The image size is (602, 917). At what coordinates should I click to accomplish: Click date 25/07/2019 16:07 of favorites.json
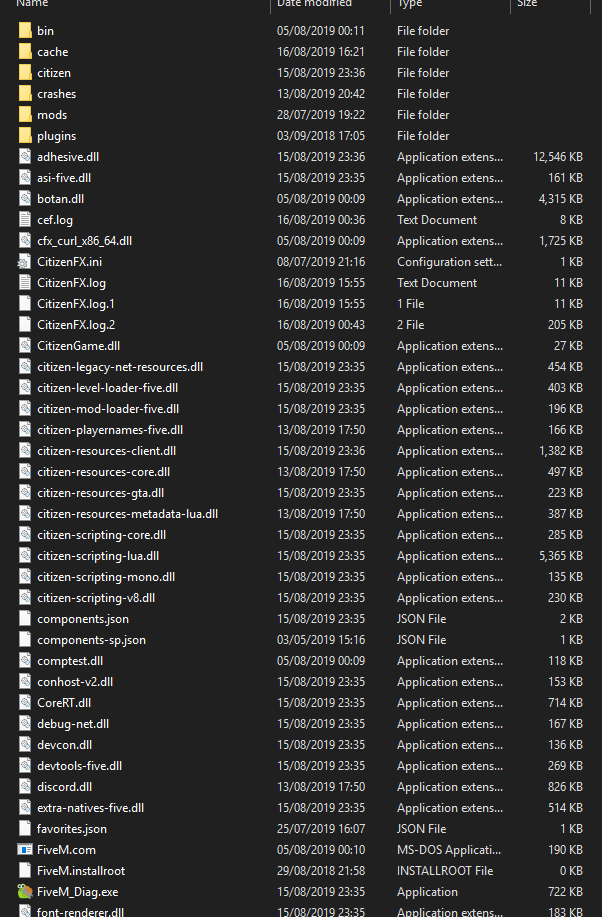coord(321,829)
